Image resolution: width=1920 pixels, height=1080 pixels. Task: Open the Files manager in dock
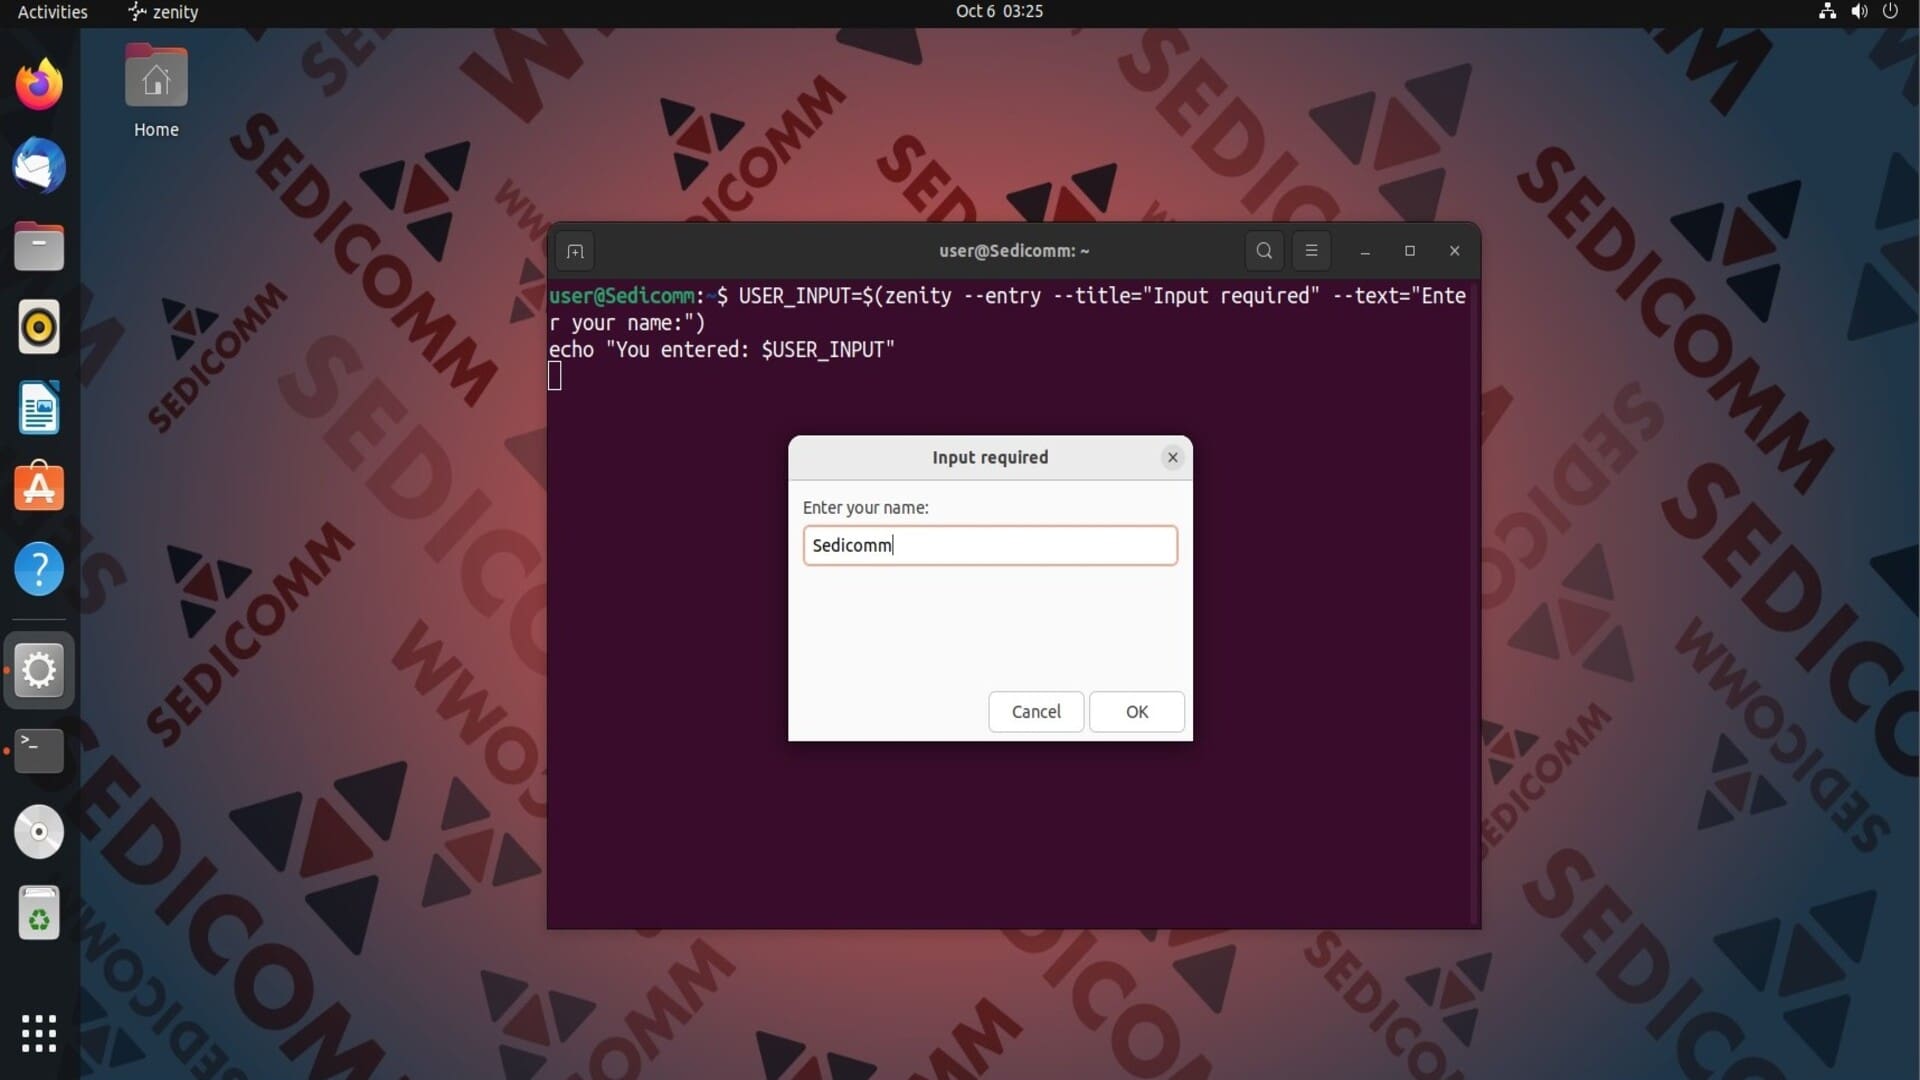39,247
